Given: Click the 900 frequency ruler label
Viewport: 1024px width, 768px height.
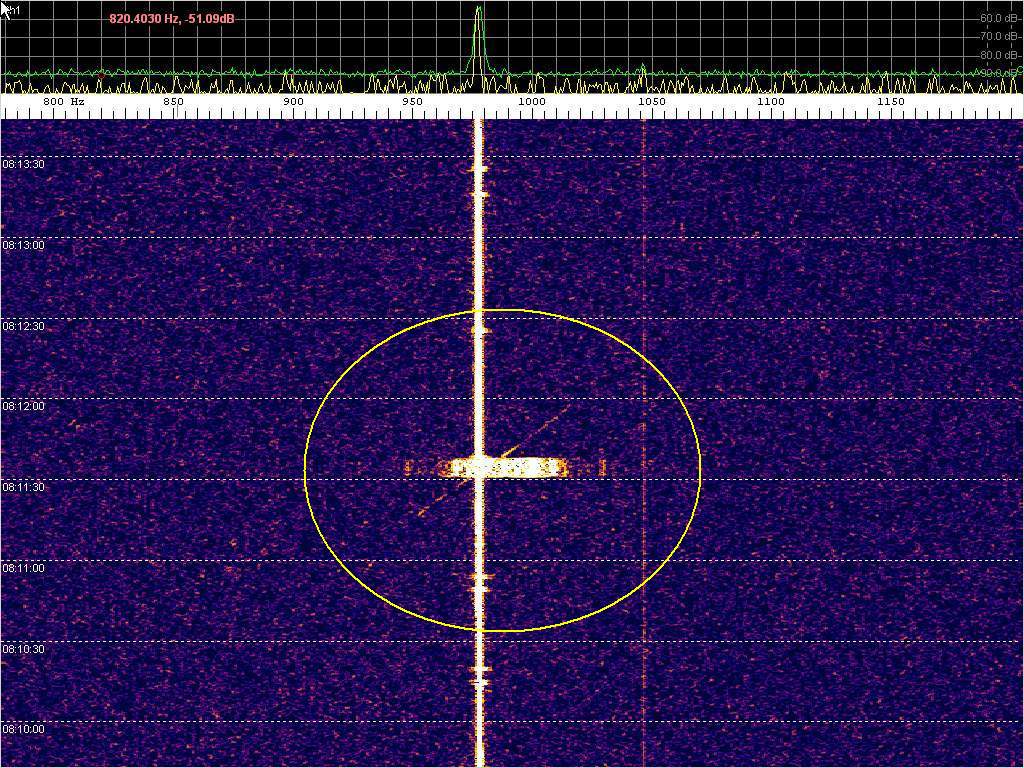Looking at the screenshot, I should [293, 102].
